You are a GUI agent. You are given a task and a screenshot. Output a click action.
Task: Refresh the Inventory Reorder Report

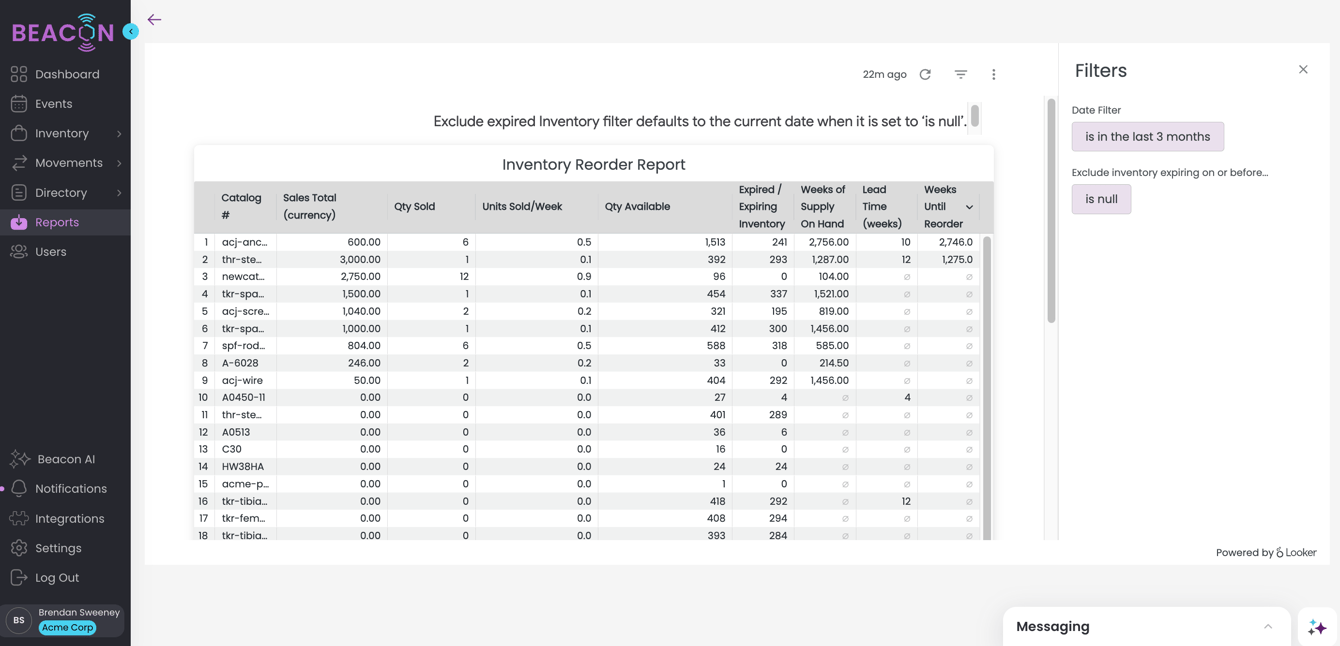click(925, 73)
